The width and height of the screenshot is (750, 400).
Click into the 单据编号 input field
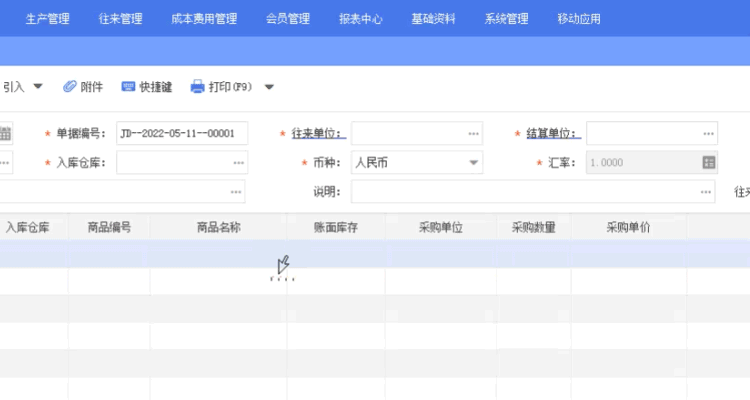[180, 134]
